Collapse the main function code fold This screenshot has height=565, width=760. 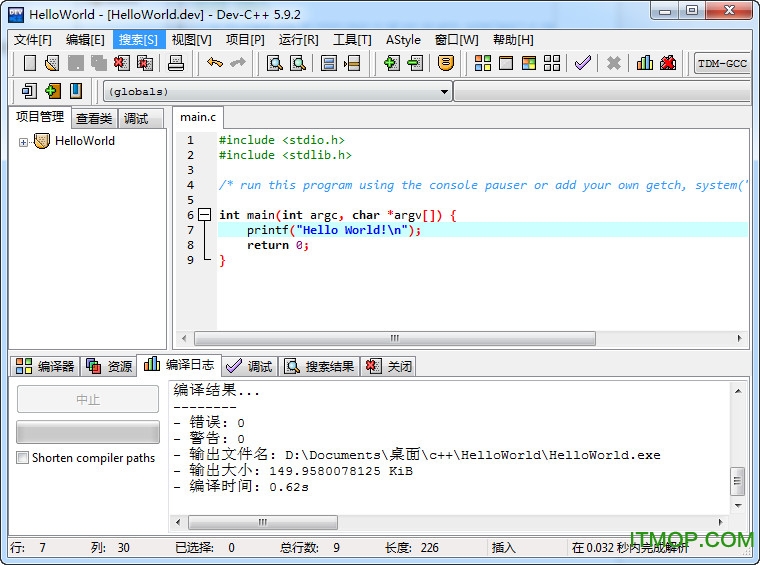pos(204,215)
